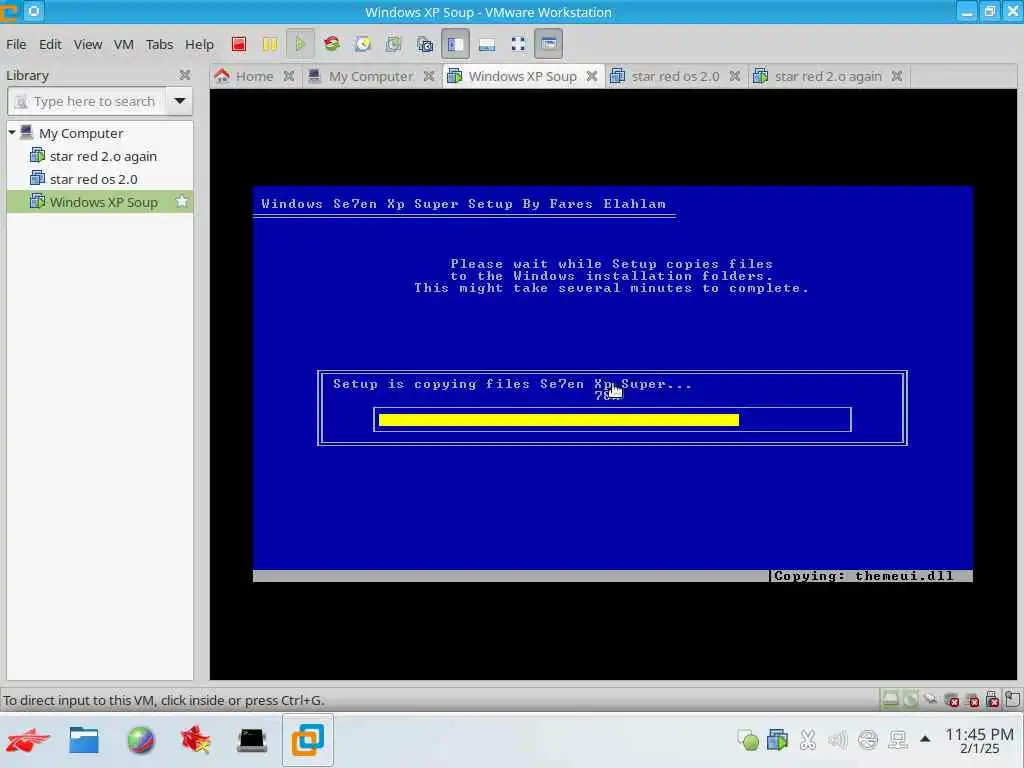This screenshot has height=768, width=1024.
Task: Select 'star red 2.o again' in Library
Action: pos(103,156)
